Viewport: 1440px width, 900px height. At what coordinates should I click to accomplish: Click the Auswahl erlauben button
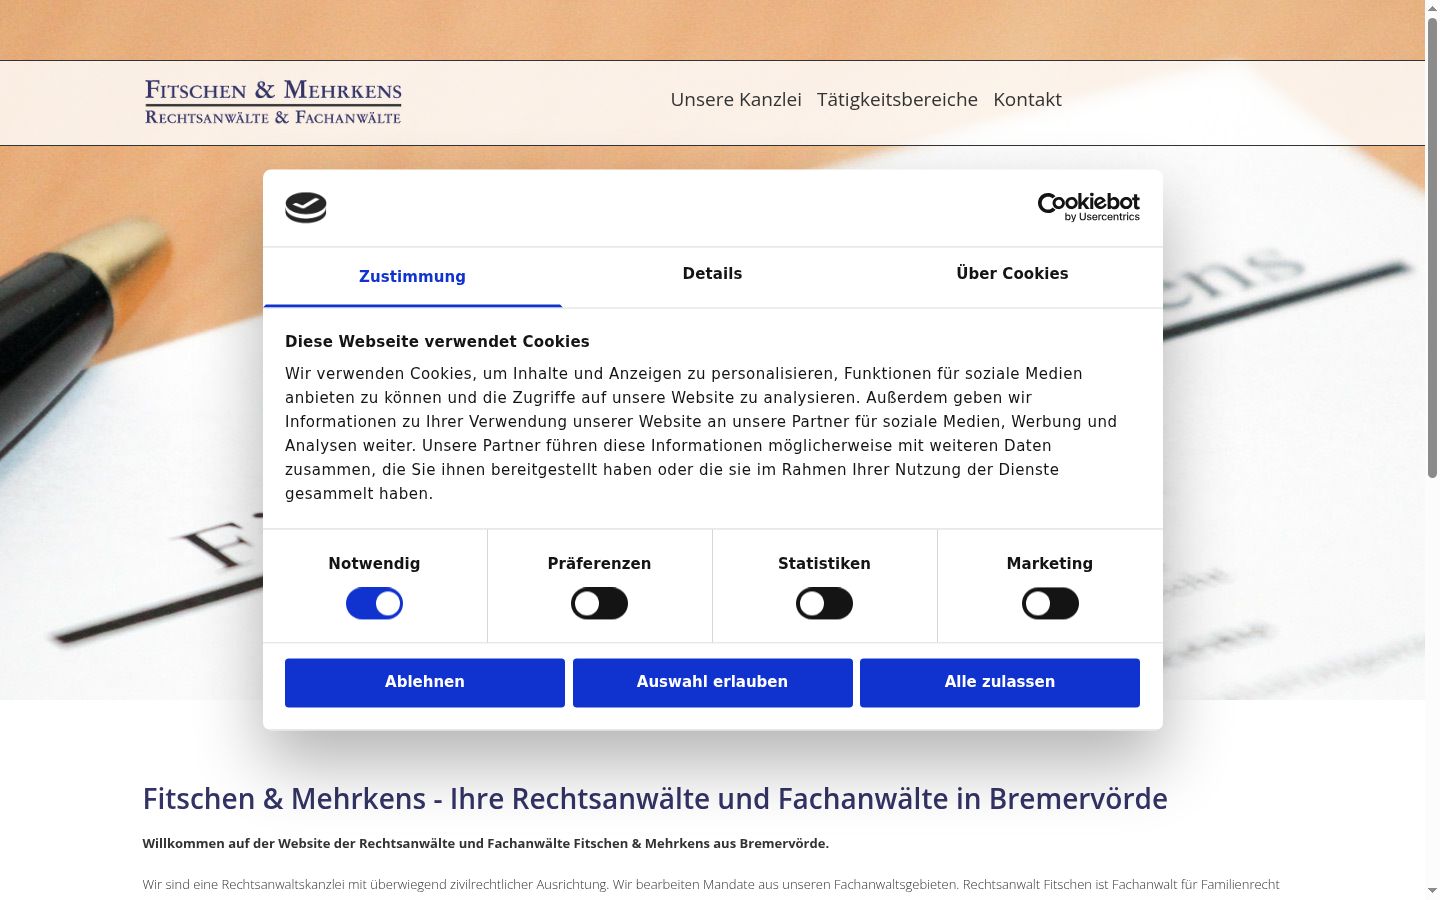pyautogui.click(x=713, y=682)
